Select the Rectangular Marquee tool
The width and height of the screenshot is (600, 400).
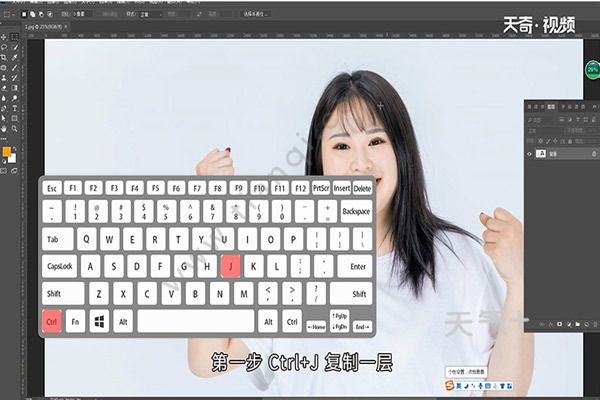click(15, 37)
